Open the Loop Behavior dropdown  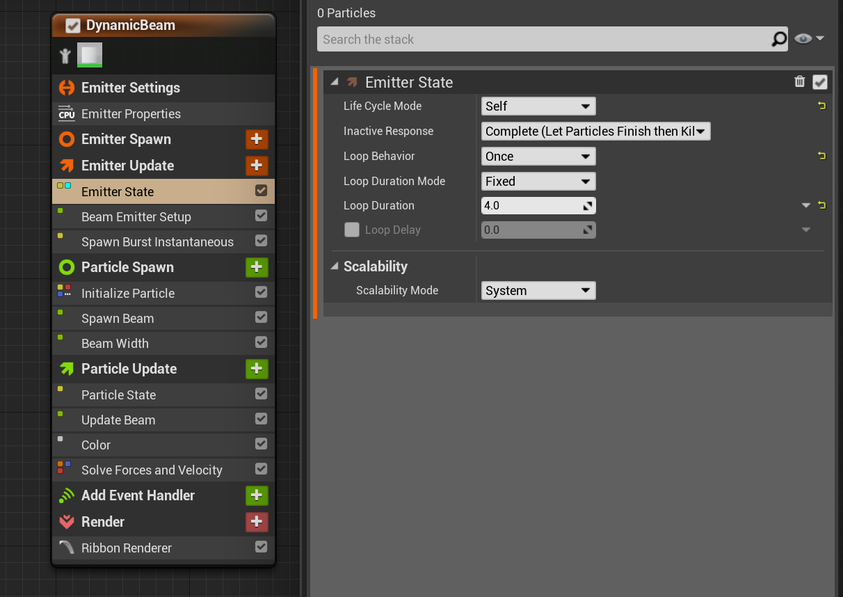pyautogui.click(x=538, y=156)
